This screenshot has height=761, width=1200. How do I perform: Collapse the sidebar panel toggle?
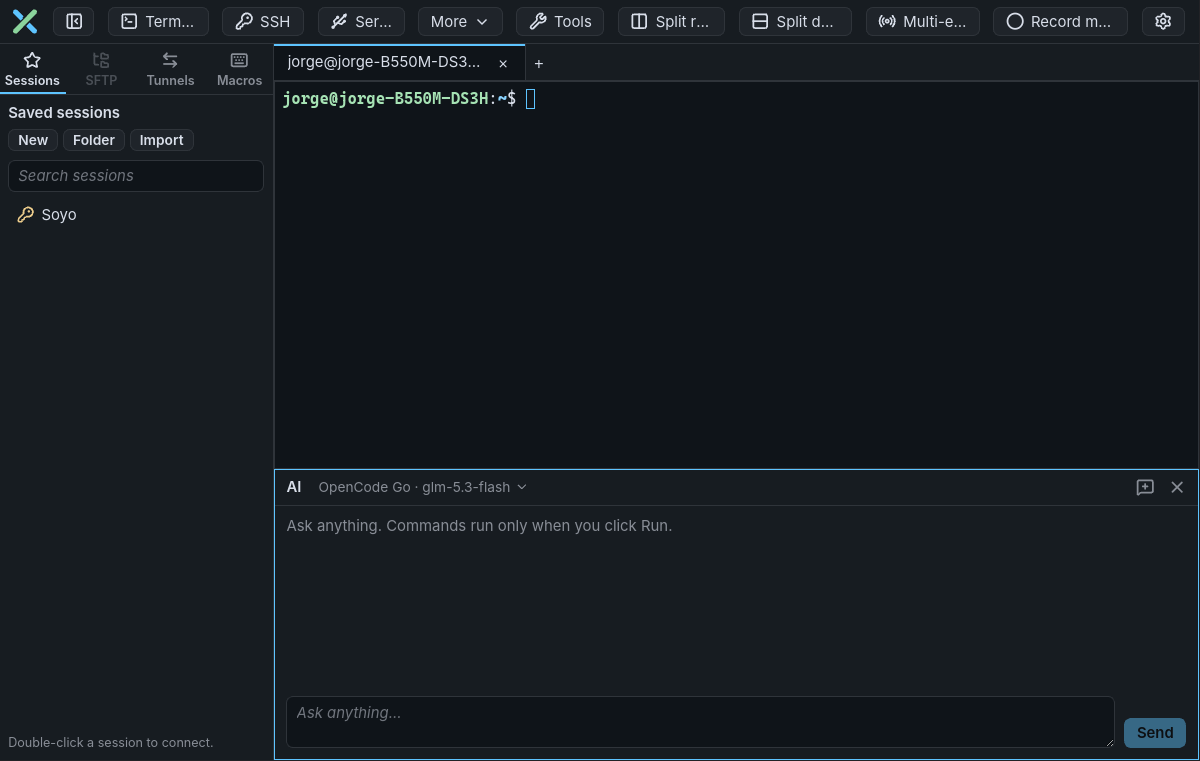click(x=74, y=21)
